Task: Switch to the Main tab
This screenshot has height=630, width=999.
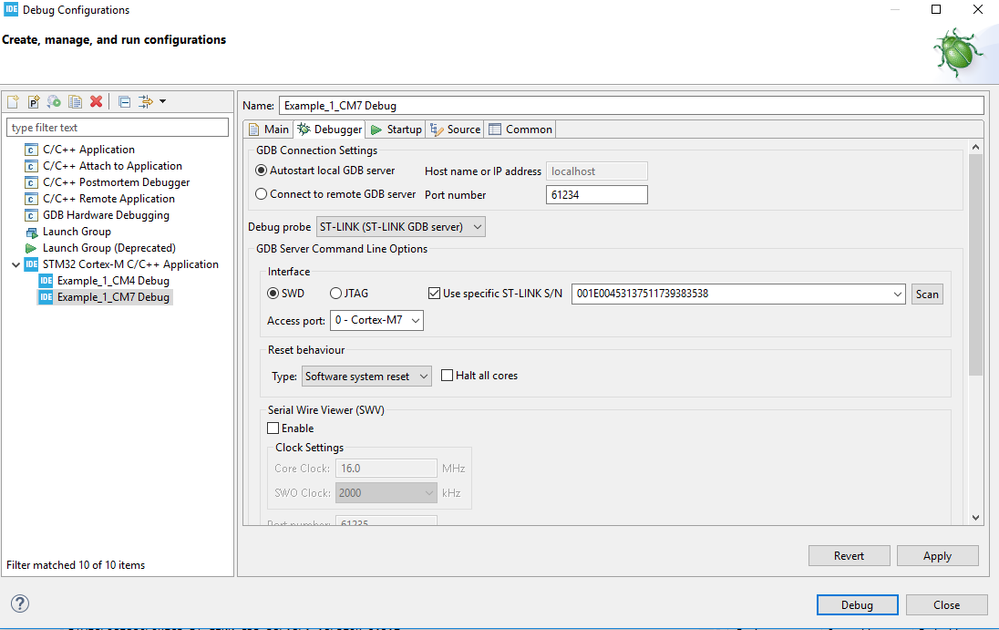Action: pyautogui.click(x=268, y=129)
